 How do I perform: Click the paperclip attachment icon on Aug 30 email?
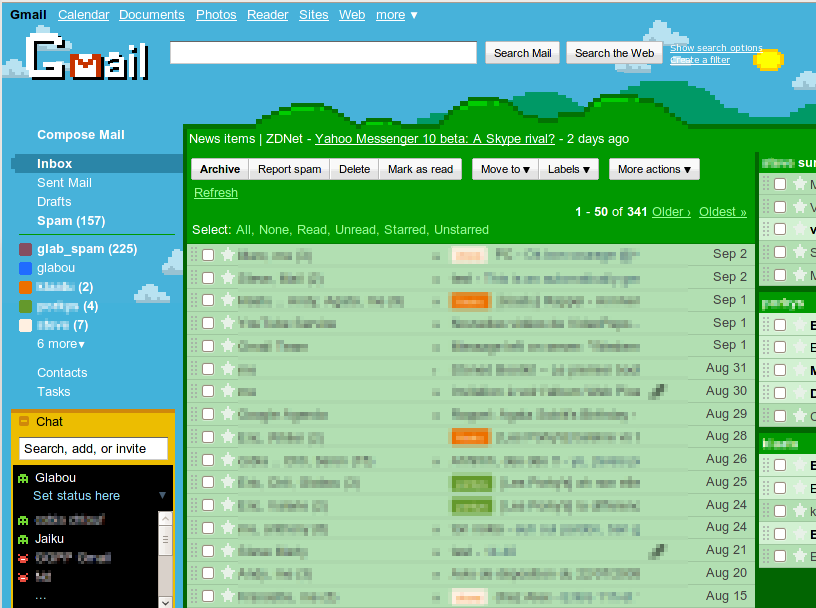(x=658, y=391)
